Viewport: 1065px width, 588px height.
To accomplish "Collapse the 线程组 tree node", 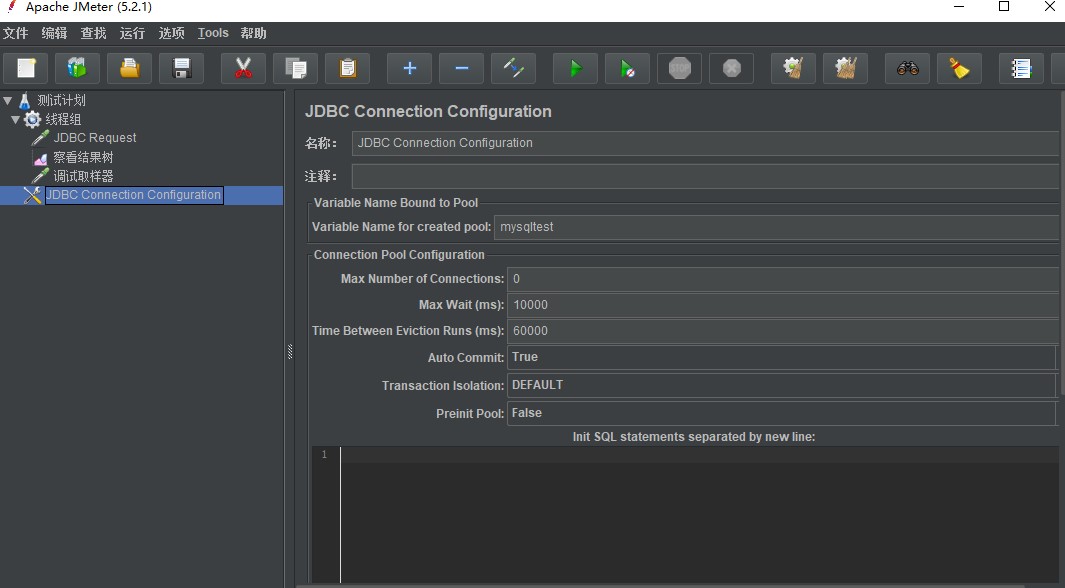I will tap(15, 120).
